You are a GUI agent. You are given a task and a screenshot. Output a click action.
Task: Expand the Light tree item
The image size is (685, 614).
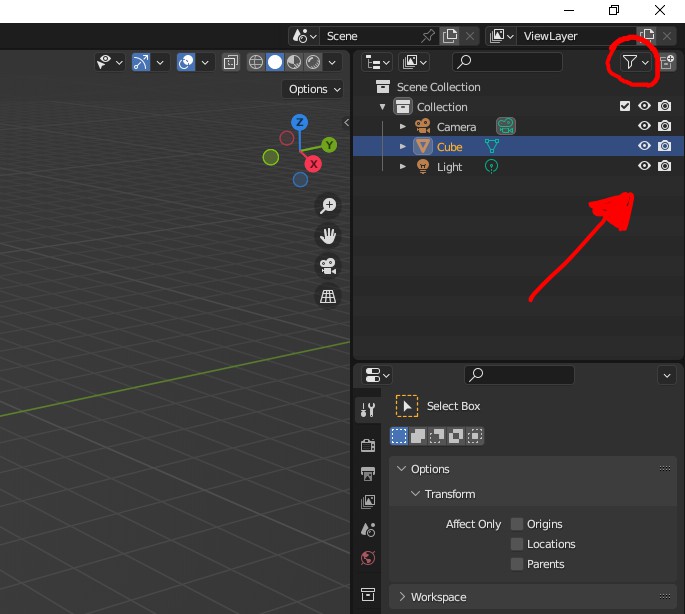point(403,167)
